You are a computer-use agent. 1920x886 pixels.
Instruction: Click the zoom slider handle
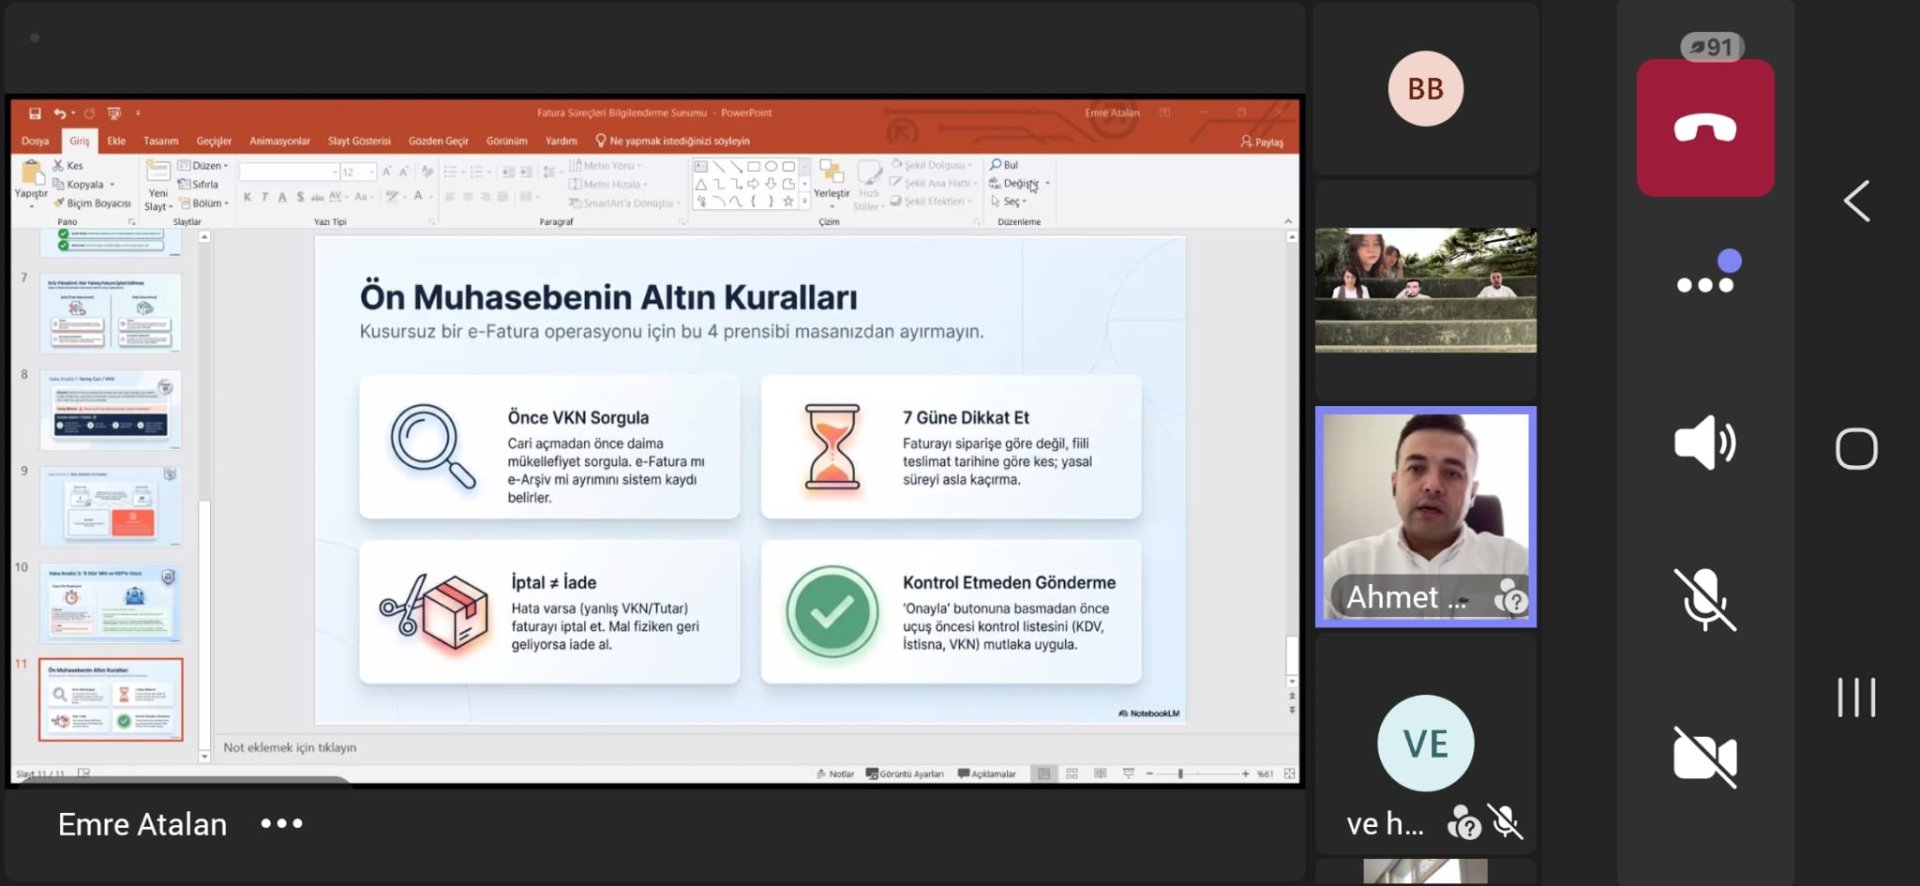point(1181,774)
